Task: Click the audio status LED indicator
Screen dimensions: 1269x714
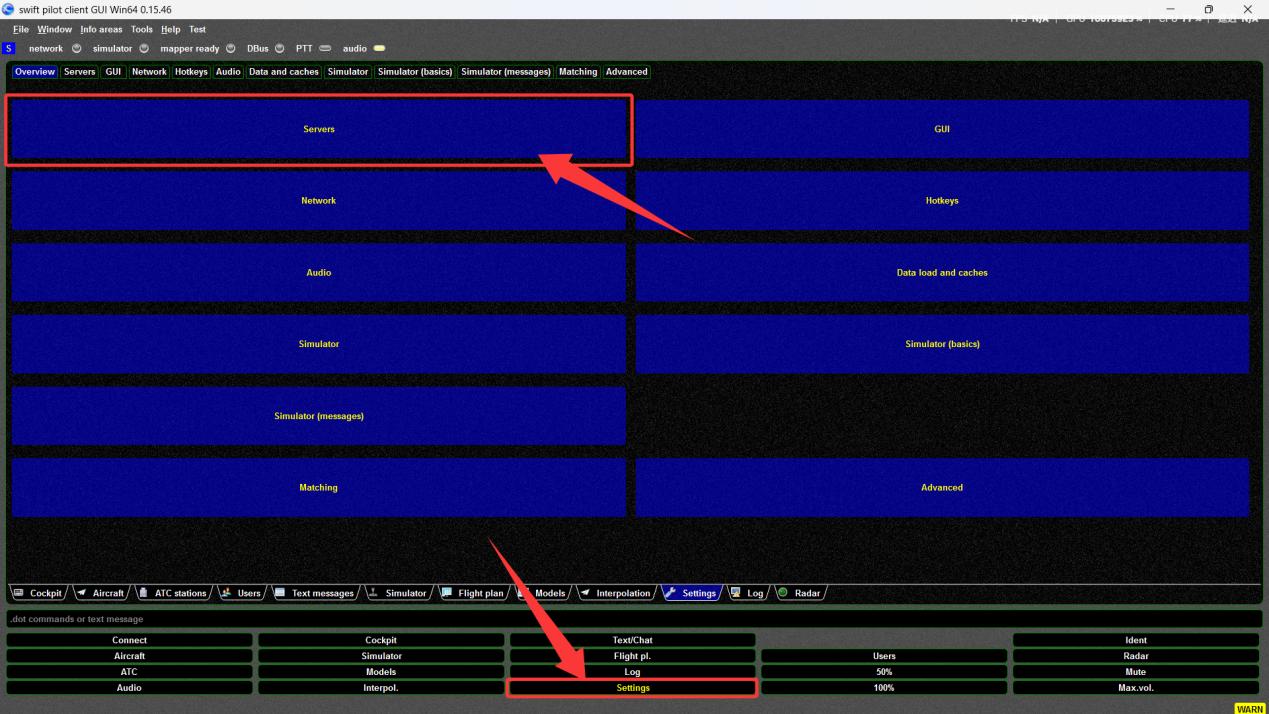Action: click(x=379, y=48)
